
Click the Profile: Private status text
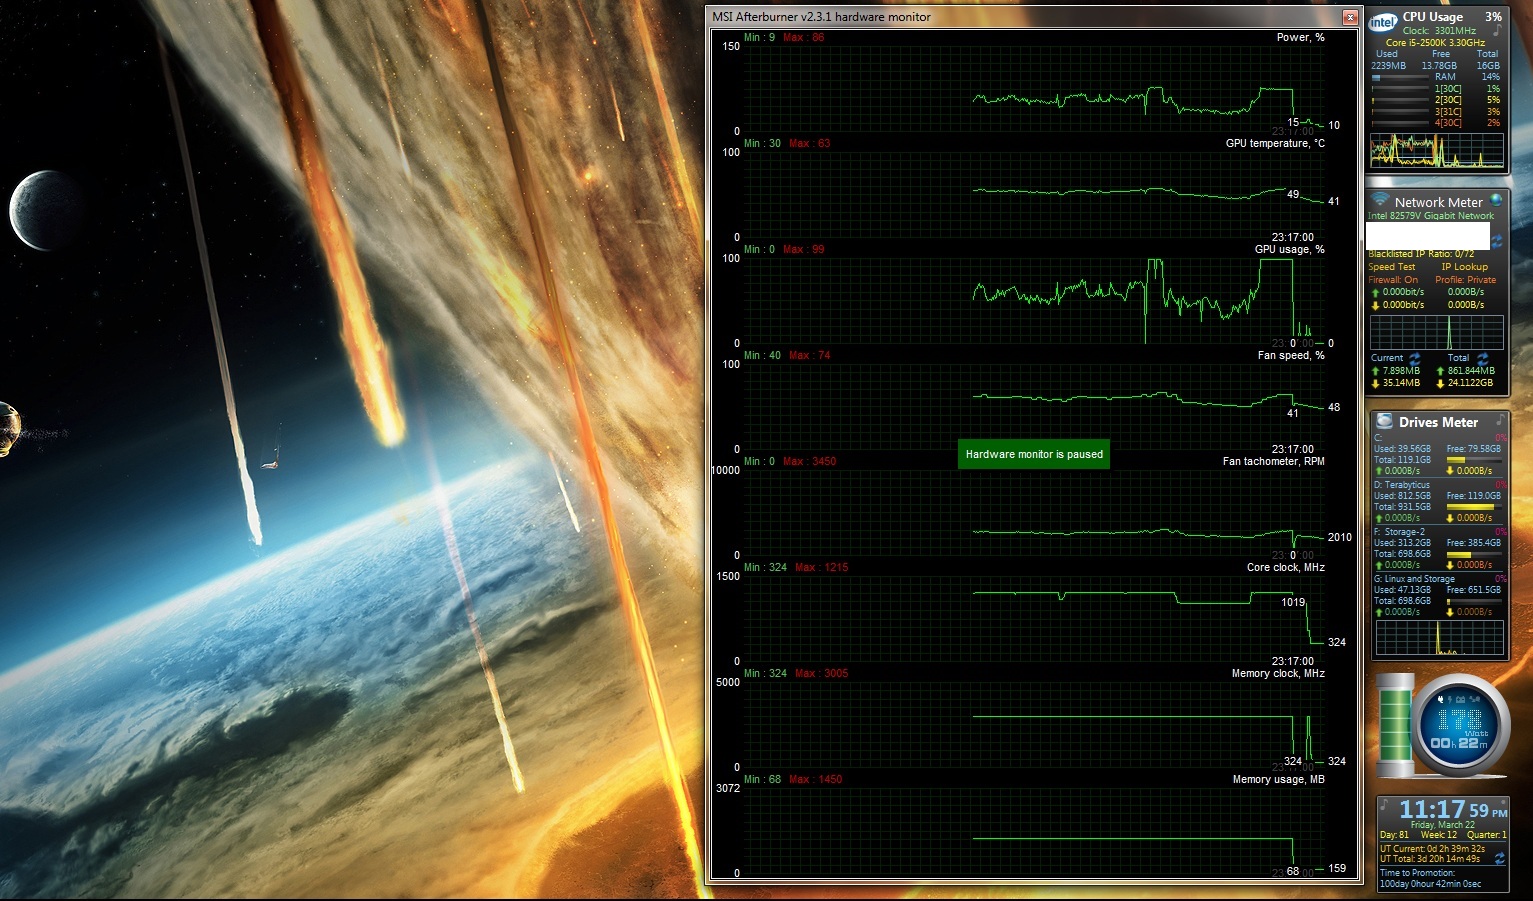(1465, 280)
